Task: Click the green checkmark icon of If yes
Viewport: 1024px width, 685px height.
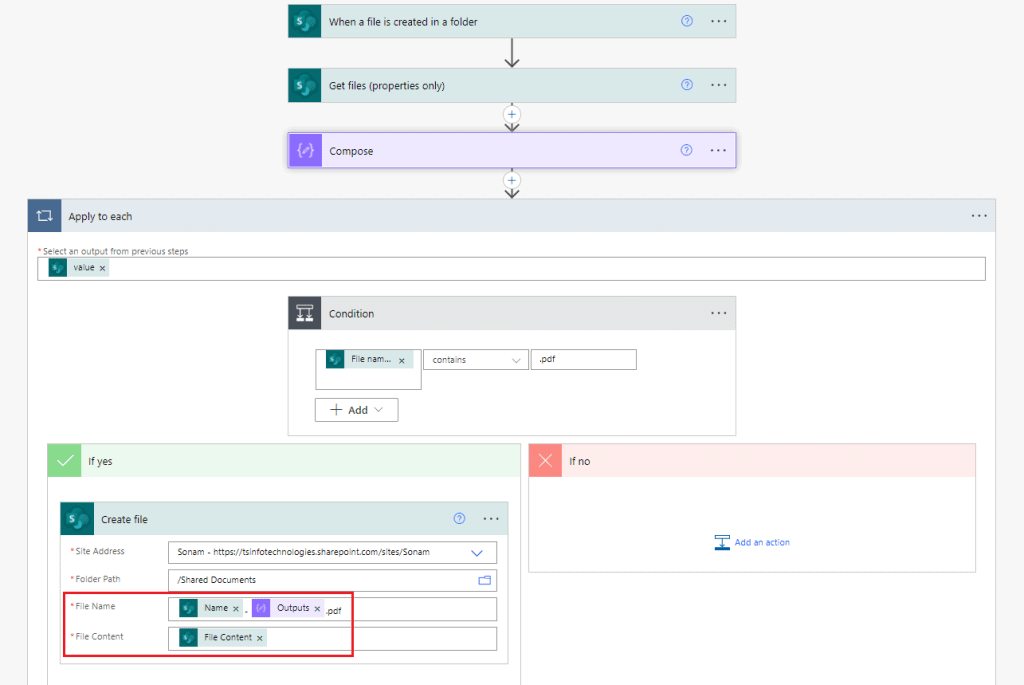Action: (65, 460)
